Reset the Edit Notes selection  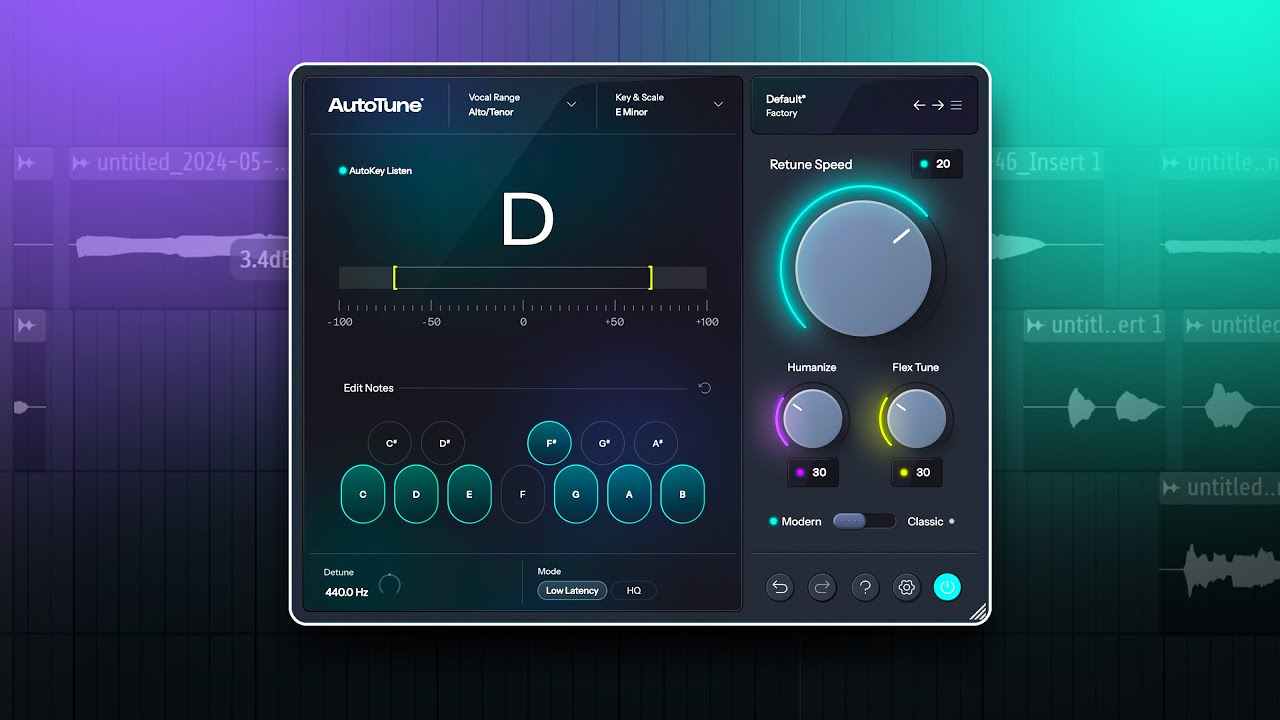pyautogui.click(x=704, y=388)
